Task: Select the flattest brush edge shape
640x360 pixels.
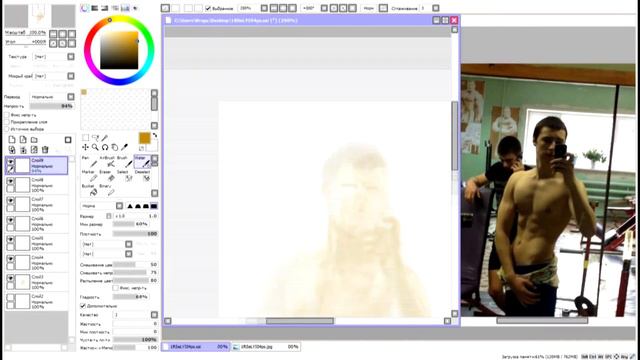Action: click(x=154, y=206)
